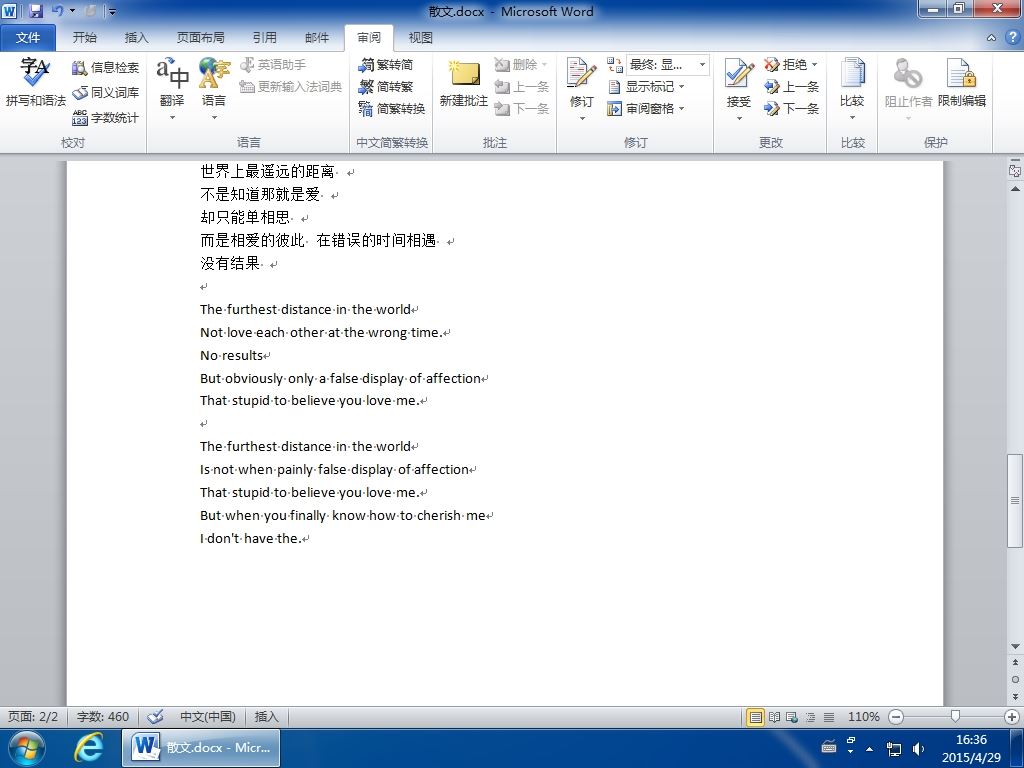Toggle 插入 insert mode in status bar

[x=266, y=716]
